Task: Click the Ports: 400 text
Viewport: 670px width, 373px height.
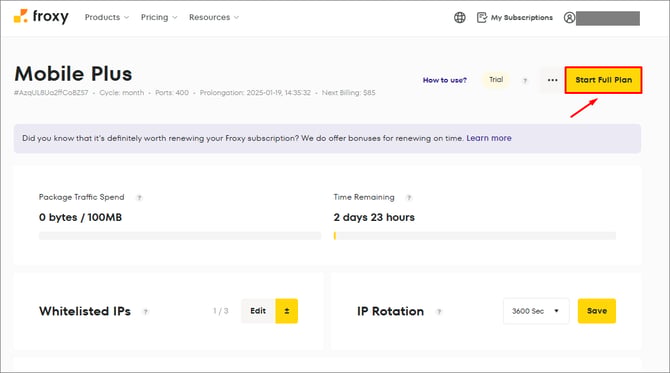Action: [172, 93]
